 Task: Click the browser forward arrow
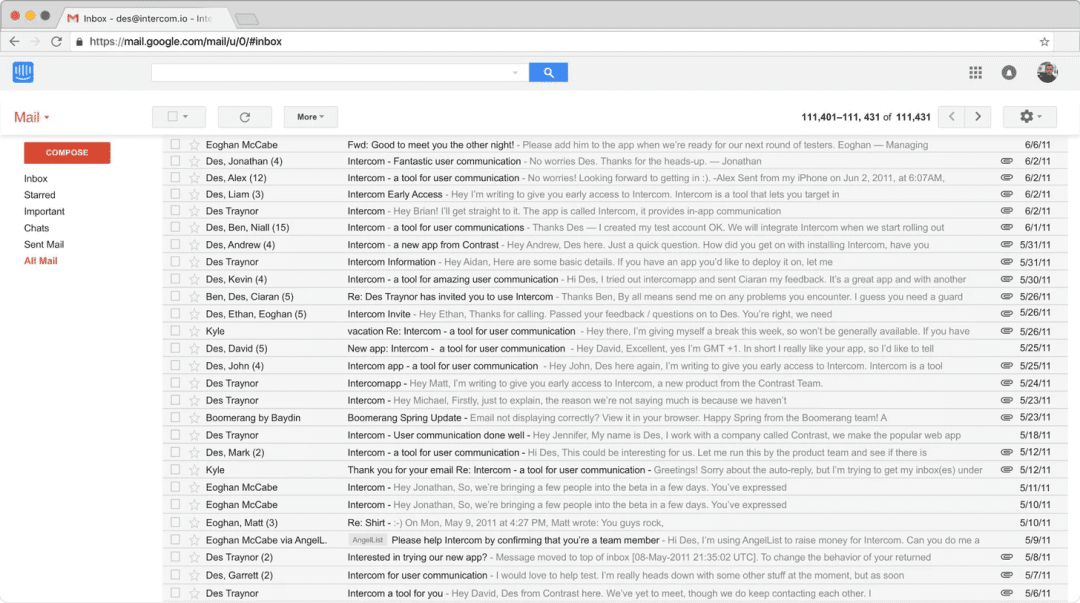(x=35, y=41)
